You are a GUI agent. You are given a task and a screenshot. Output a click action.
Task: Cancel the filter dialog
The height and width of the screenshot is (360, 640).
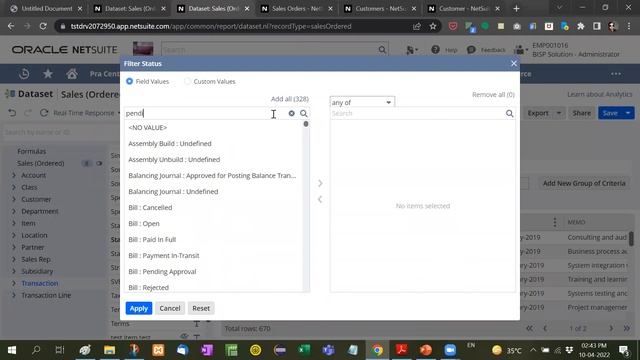coord(170,308)
